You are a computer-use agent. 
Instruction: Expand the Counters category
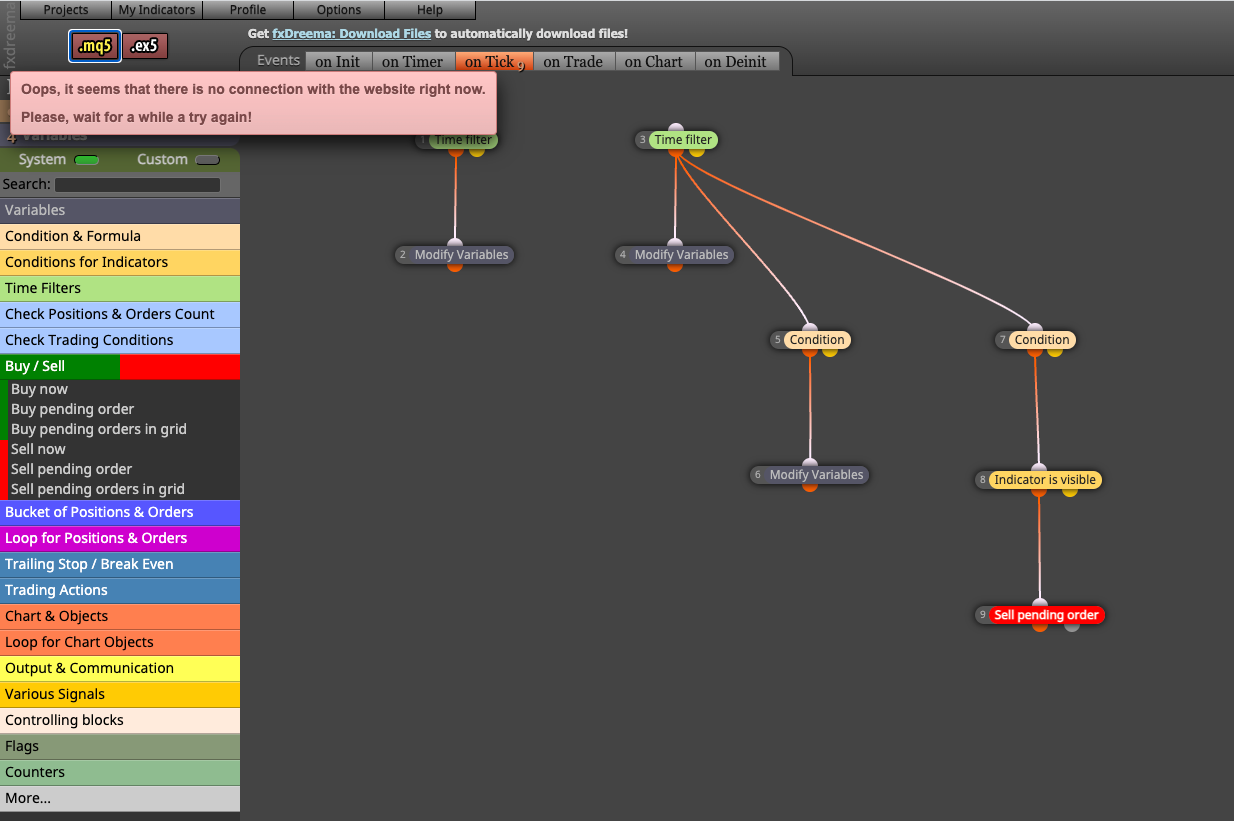120,772
